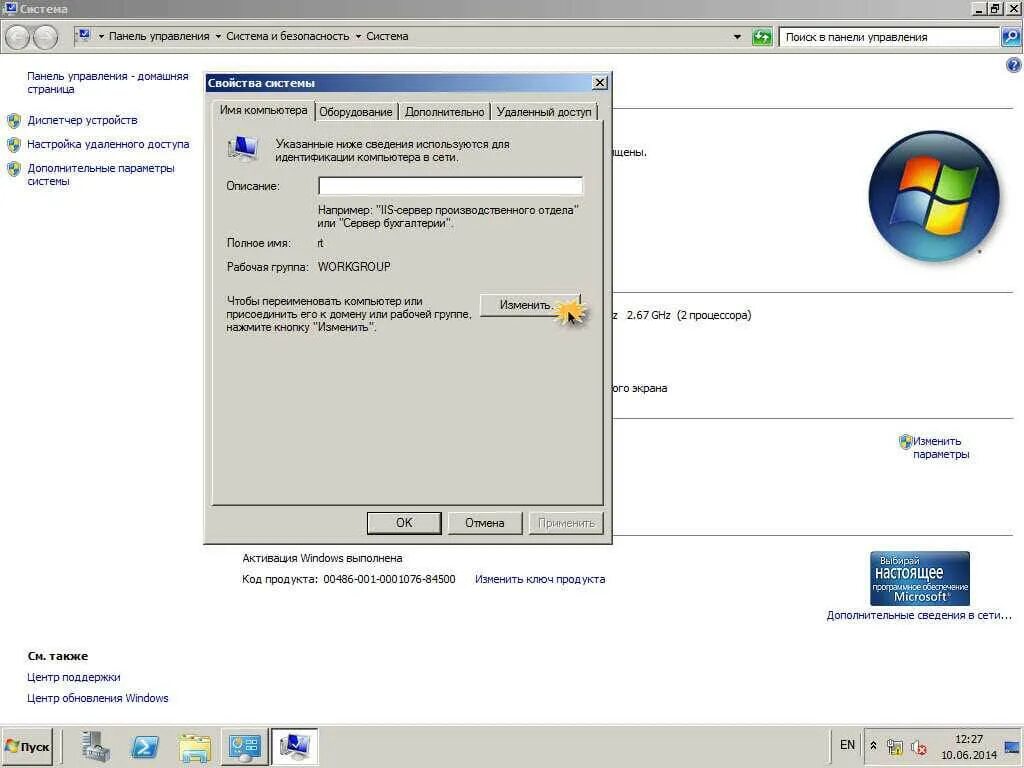The width and height of the screenshot is (1024, 768).
Task: Open Настройка удаленного доступа link
Action: [108, 144]
